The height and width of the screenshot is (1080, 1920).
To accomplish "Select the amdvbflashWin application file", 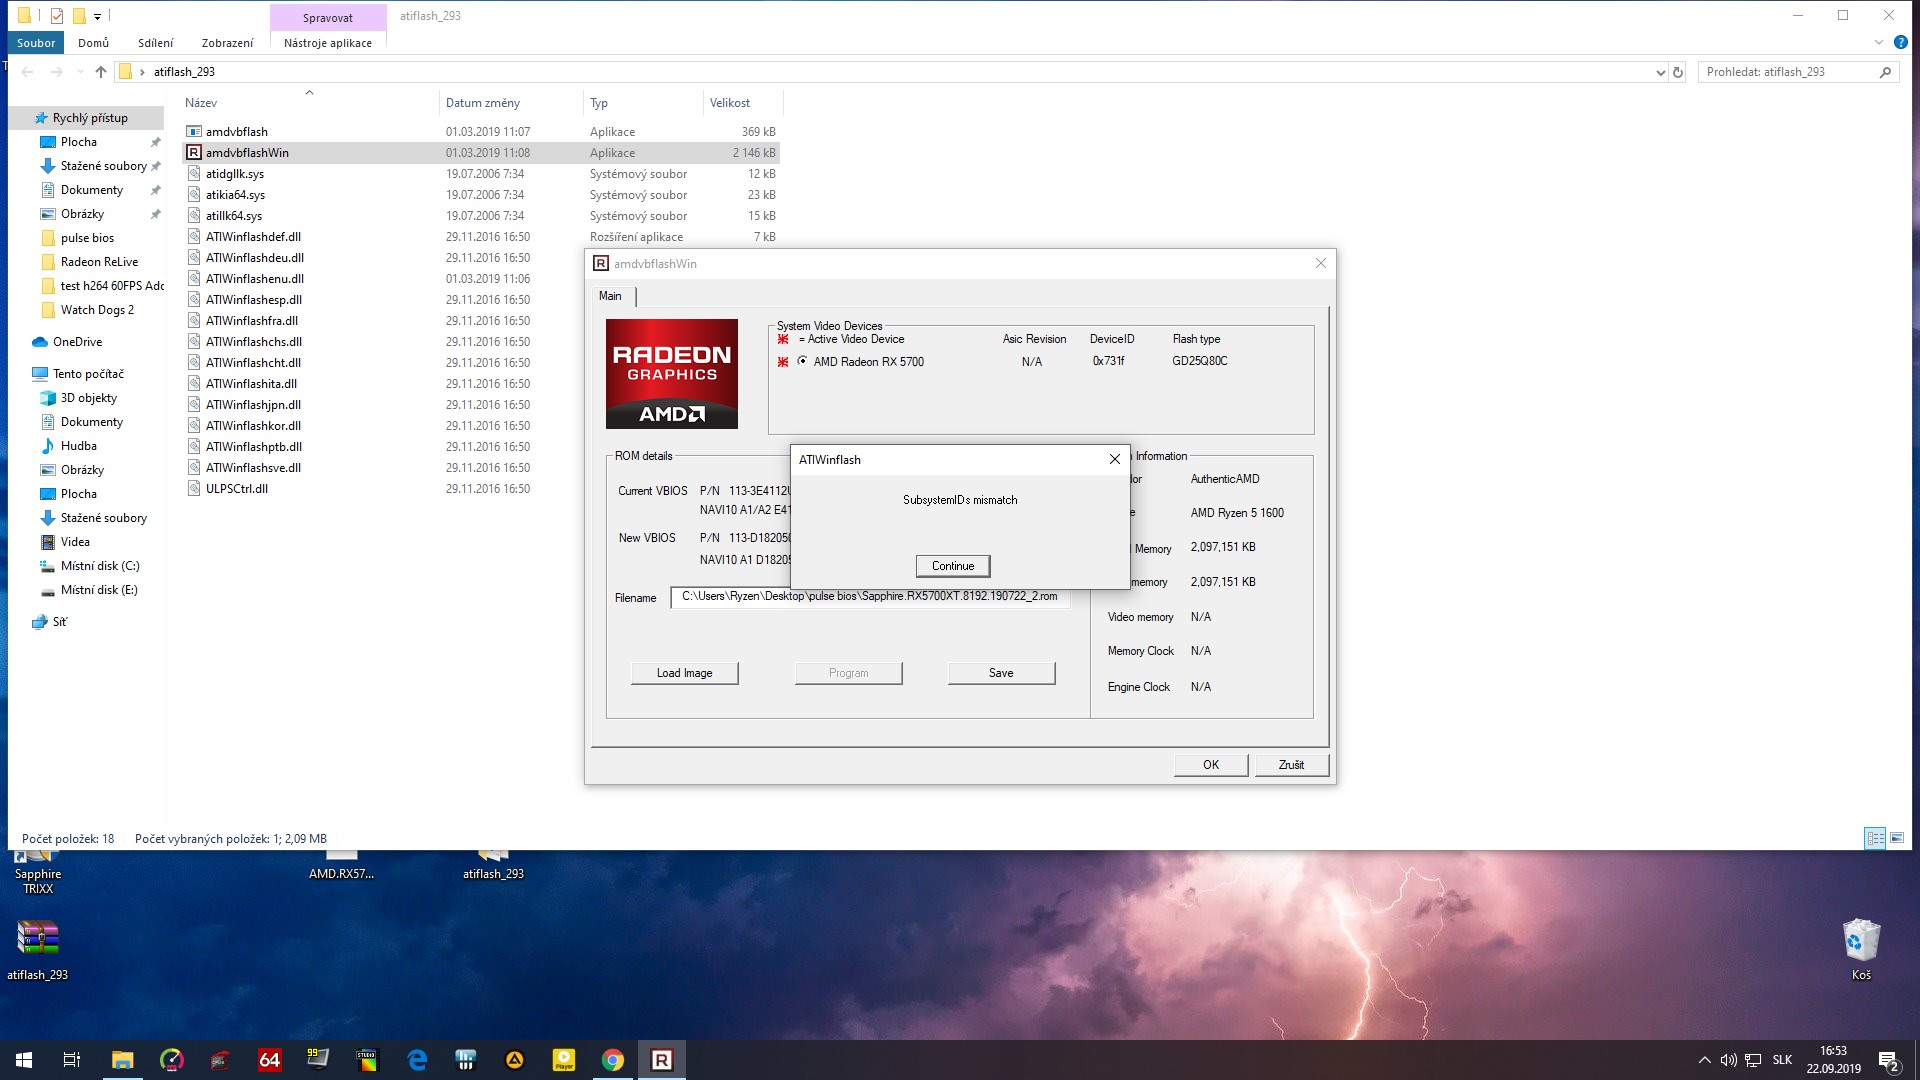I will [x=247, y=153].
